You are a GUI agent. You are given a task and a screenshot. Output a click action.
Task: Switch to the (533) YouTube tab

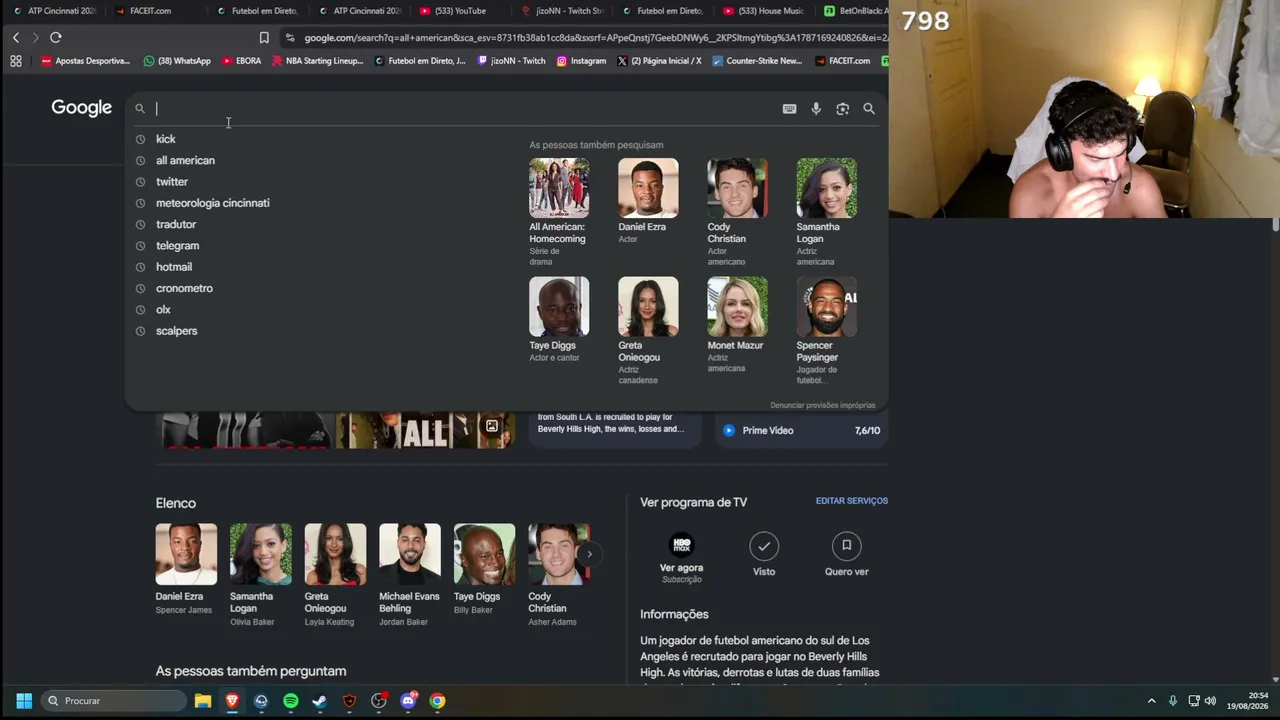tap(459, 11)
